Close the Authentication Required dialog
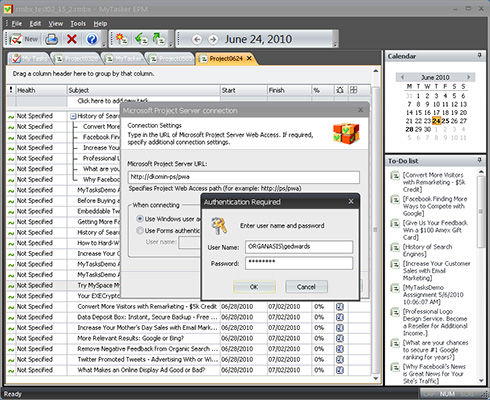The width and height of the screenshot is (490, 400). tap(351, 201)
